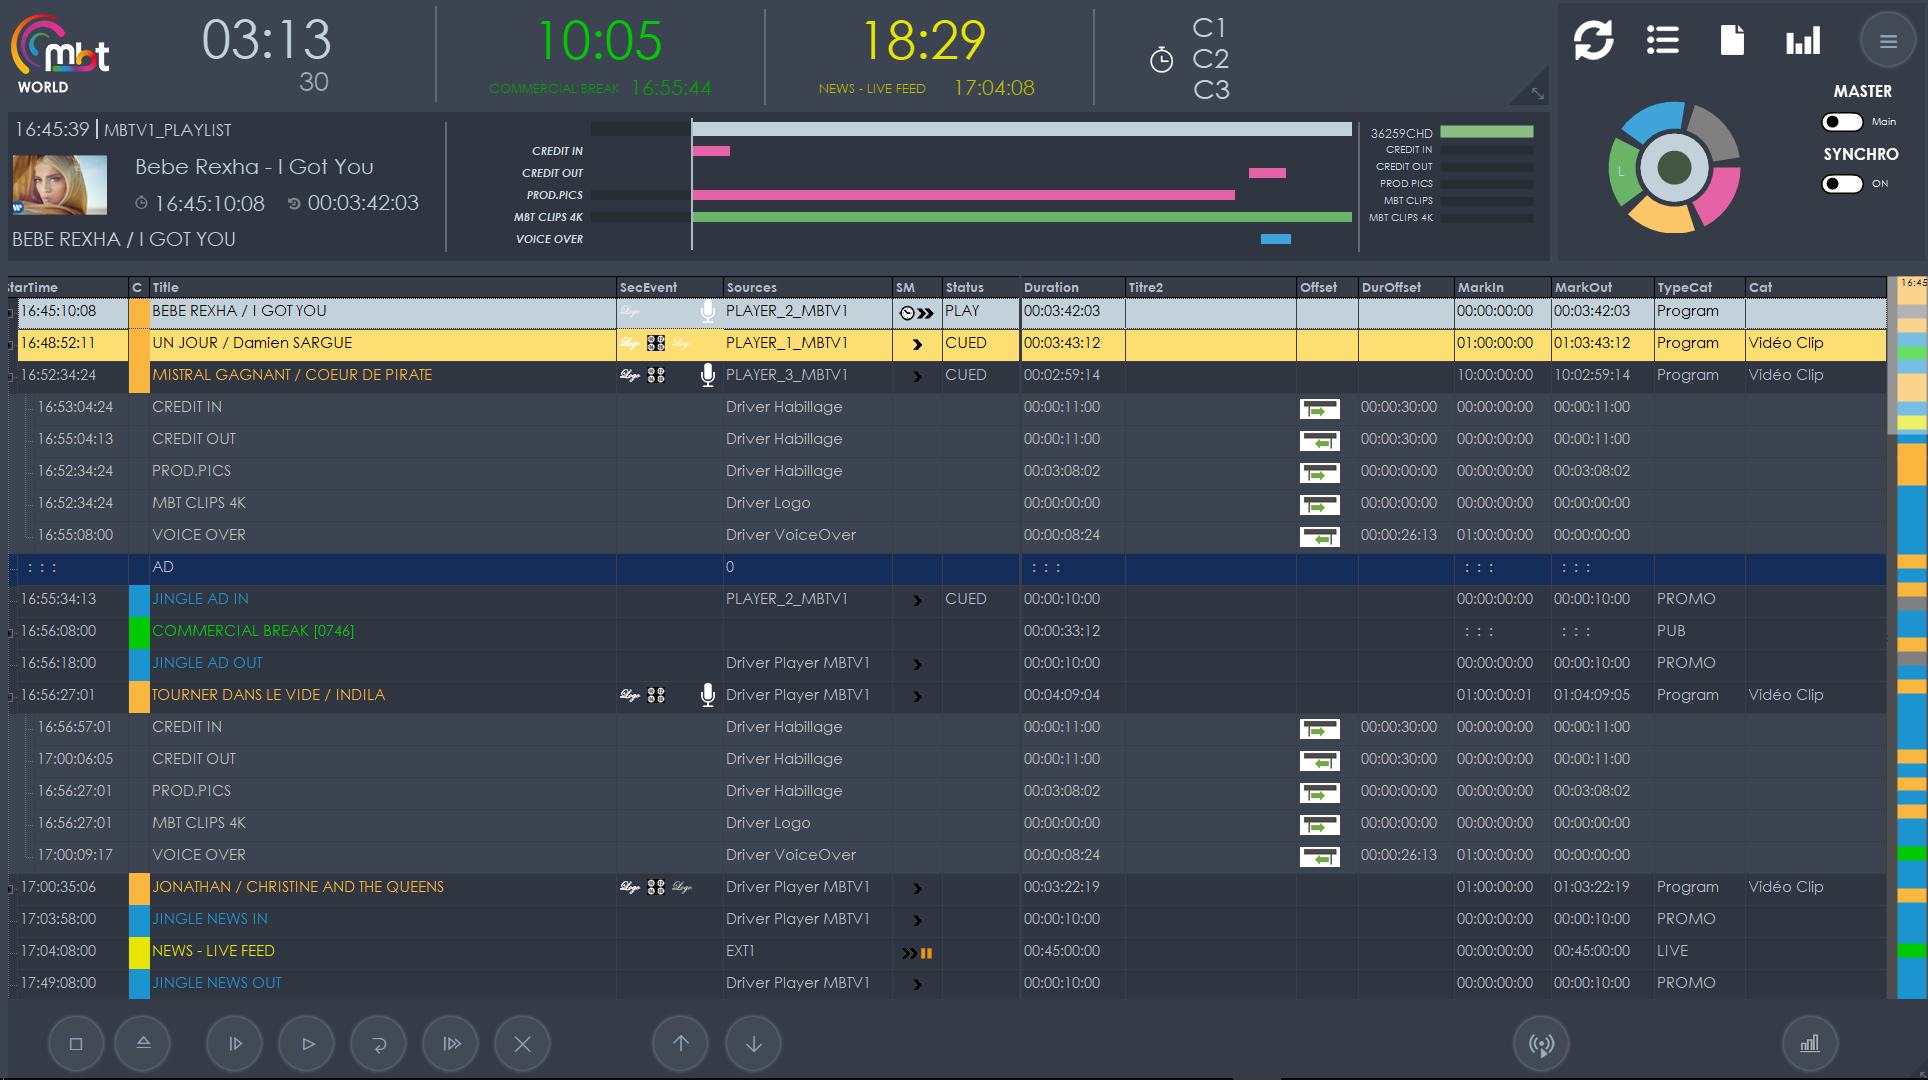Toggle the MASTER Main switch

1842,122
